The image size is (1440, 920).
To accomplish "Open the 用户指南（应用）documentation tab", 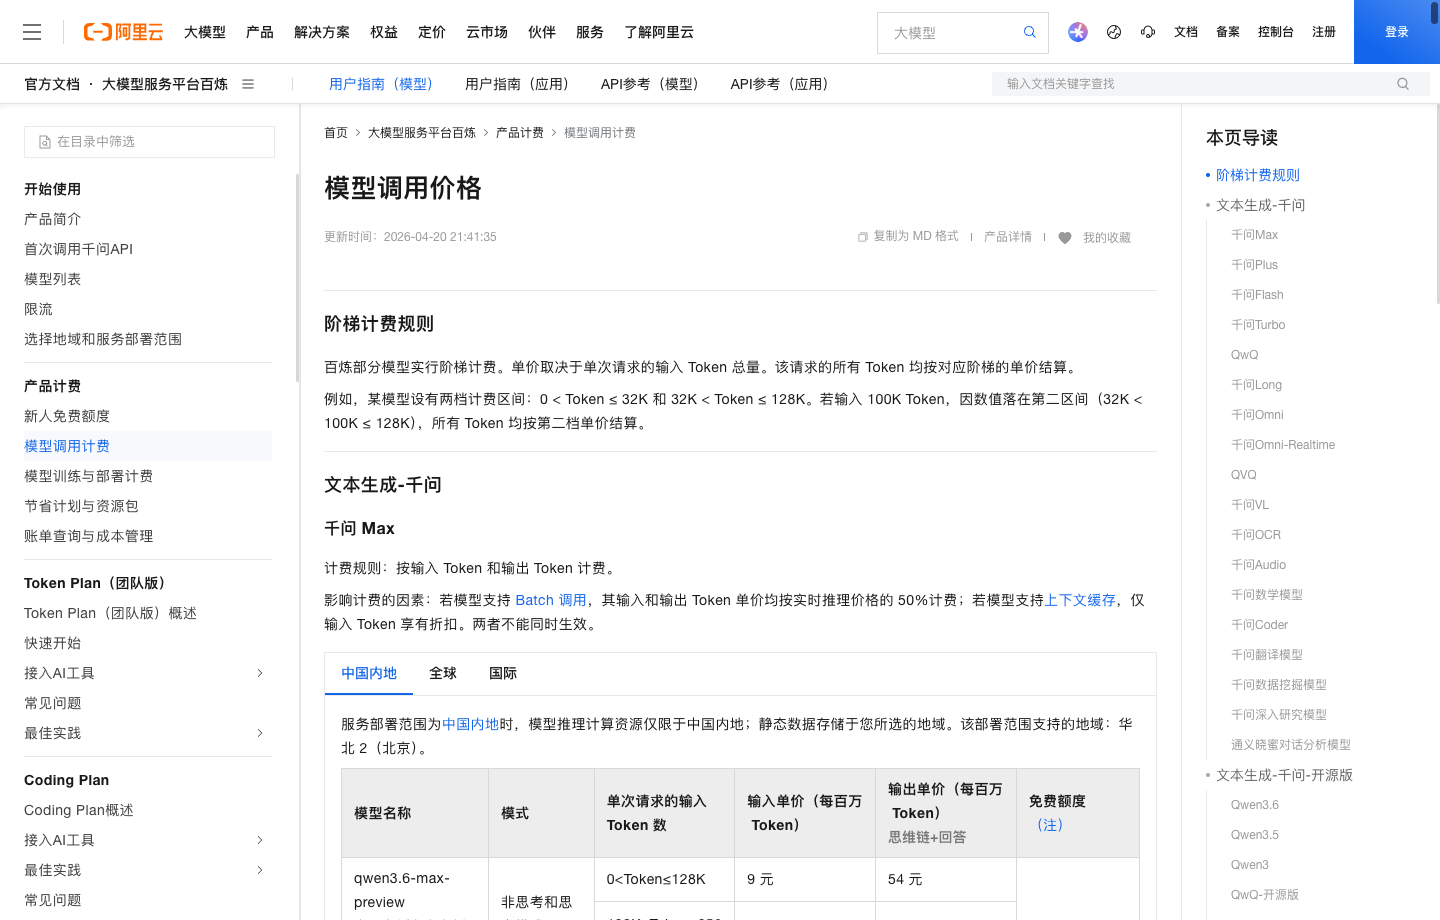I will click(518, 84).
